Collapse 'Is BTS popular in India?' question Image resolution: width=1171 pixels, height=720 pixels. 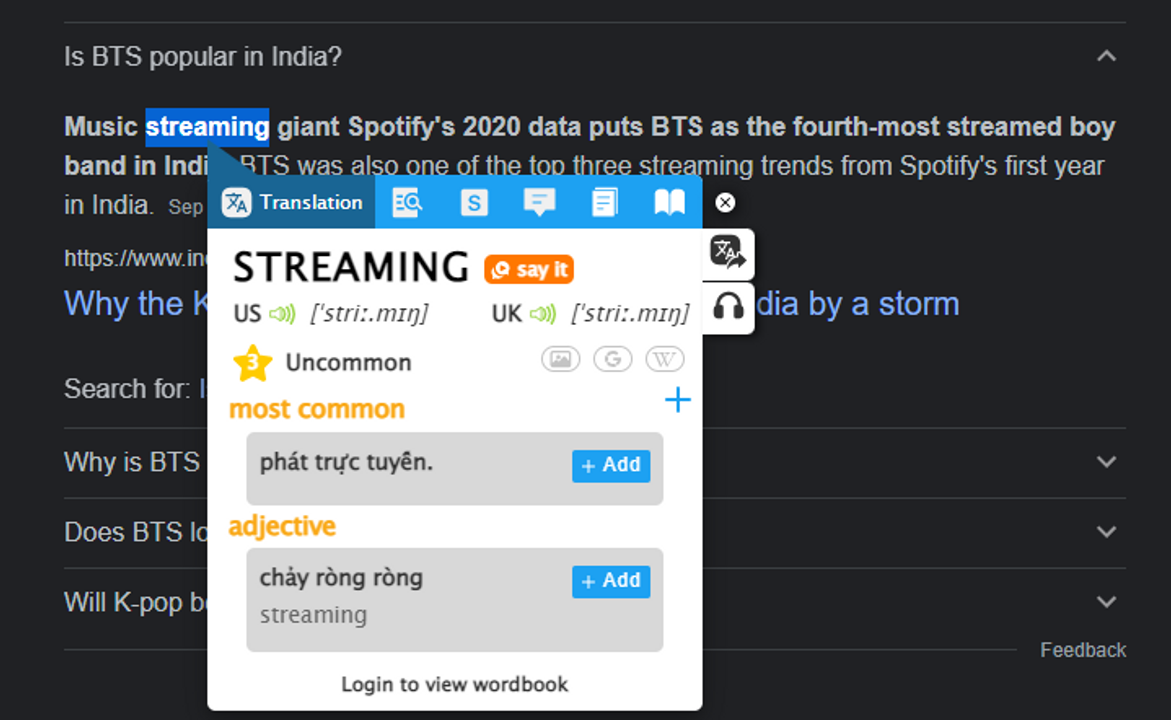click(x=1106, y=56)
